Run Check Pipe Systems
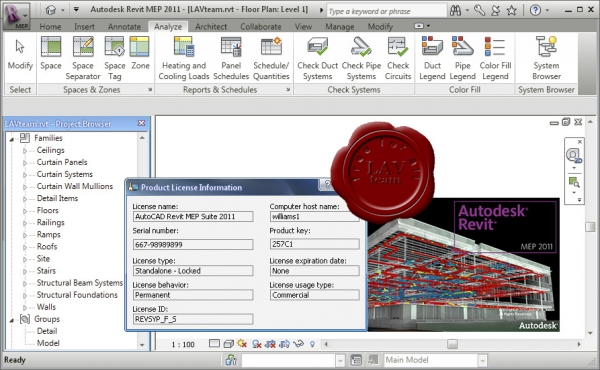The height and width of the screenshot is (370, 600). pyautogui.click(x=361, y=57)
